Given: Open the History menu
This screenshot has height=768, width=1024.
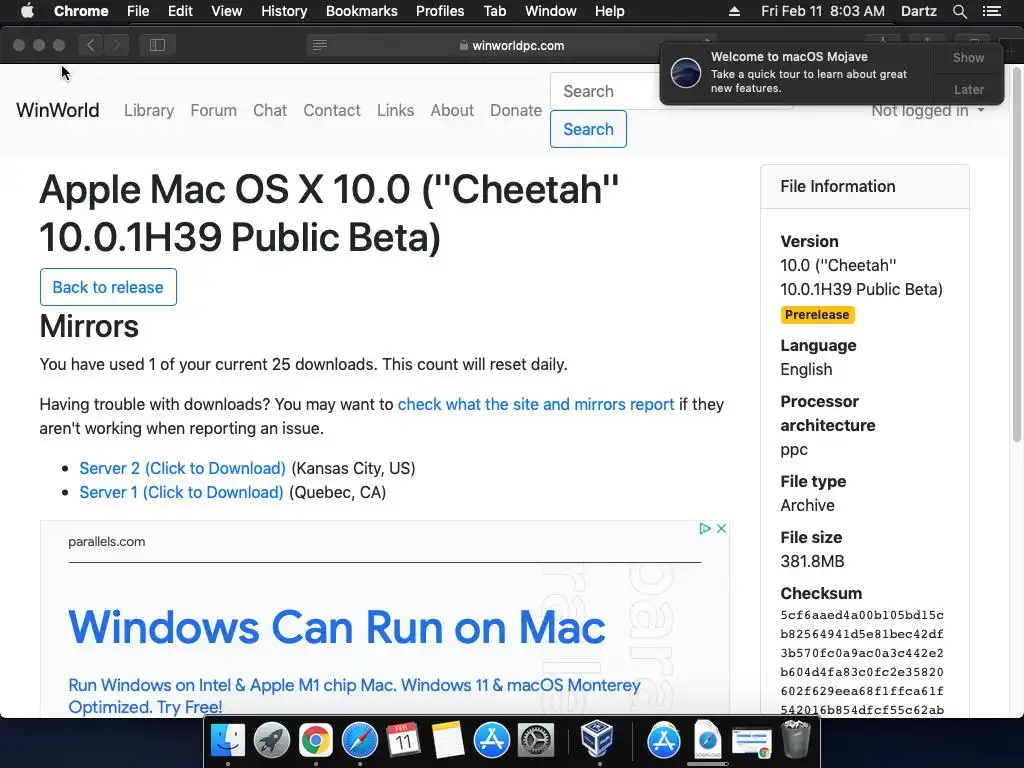Looking at the screenshot, I should click(284, 11).
